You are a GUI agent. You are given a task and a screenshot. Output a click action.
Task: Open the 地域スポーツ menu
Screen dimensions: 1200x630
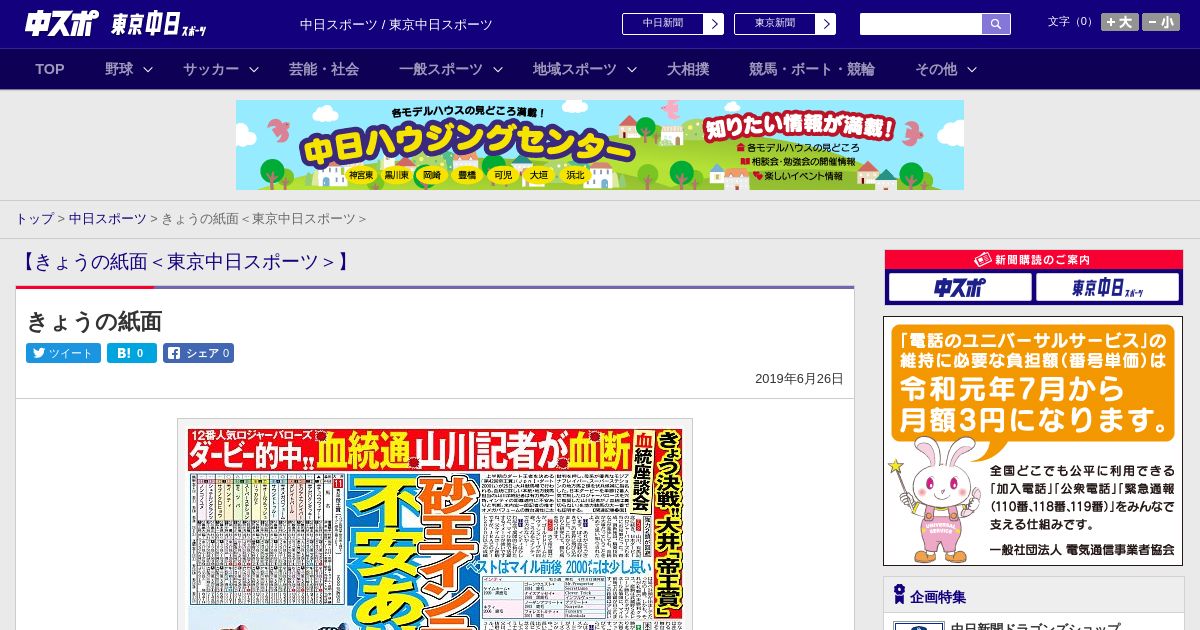[x=575, y=69]
